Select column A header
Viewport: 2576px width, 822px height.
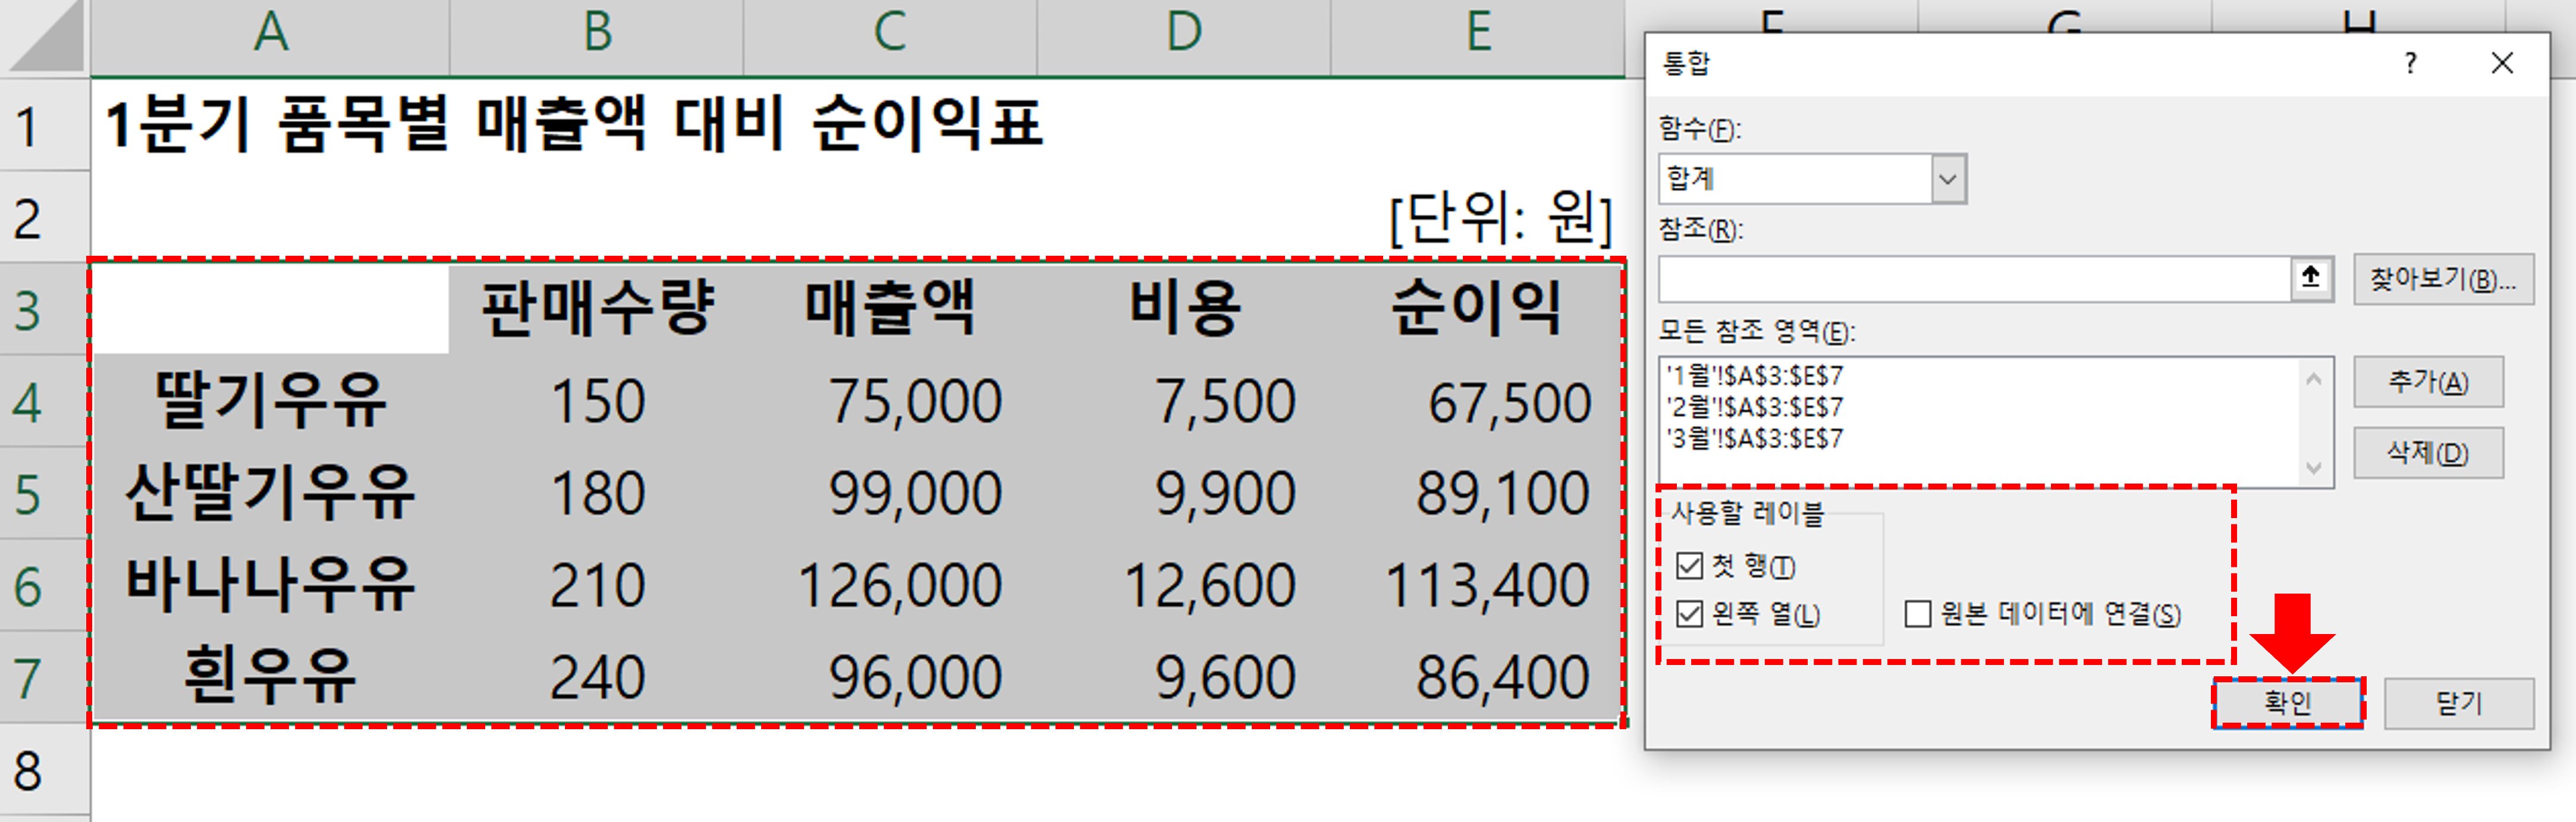coord(270,36)
